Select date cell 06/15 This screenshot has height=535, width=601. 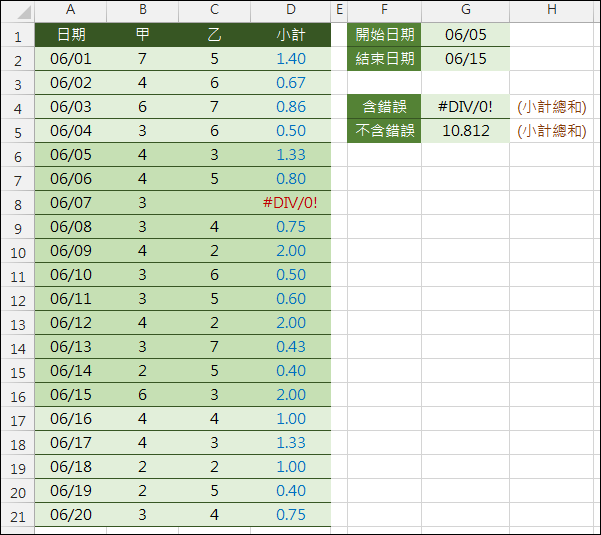pos(71,395)
